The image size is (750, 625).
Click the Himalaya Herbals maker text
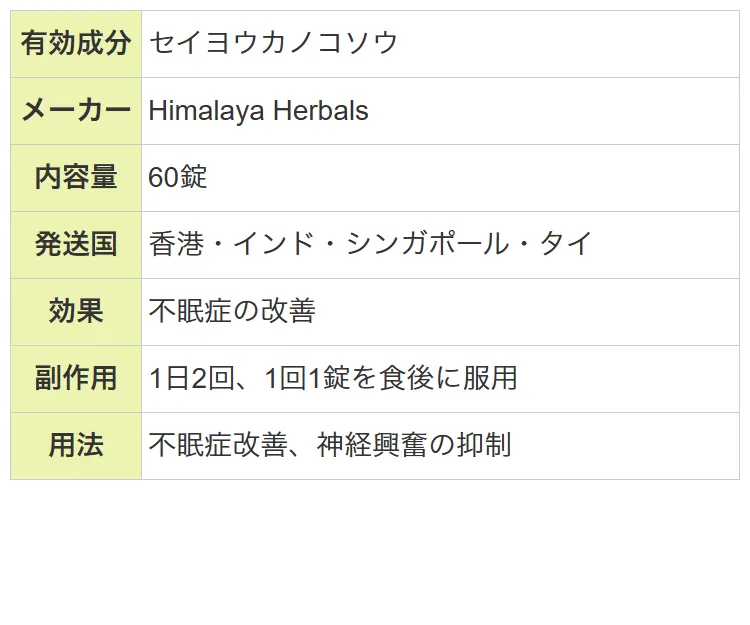(x=258, y=110)
